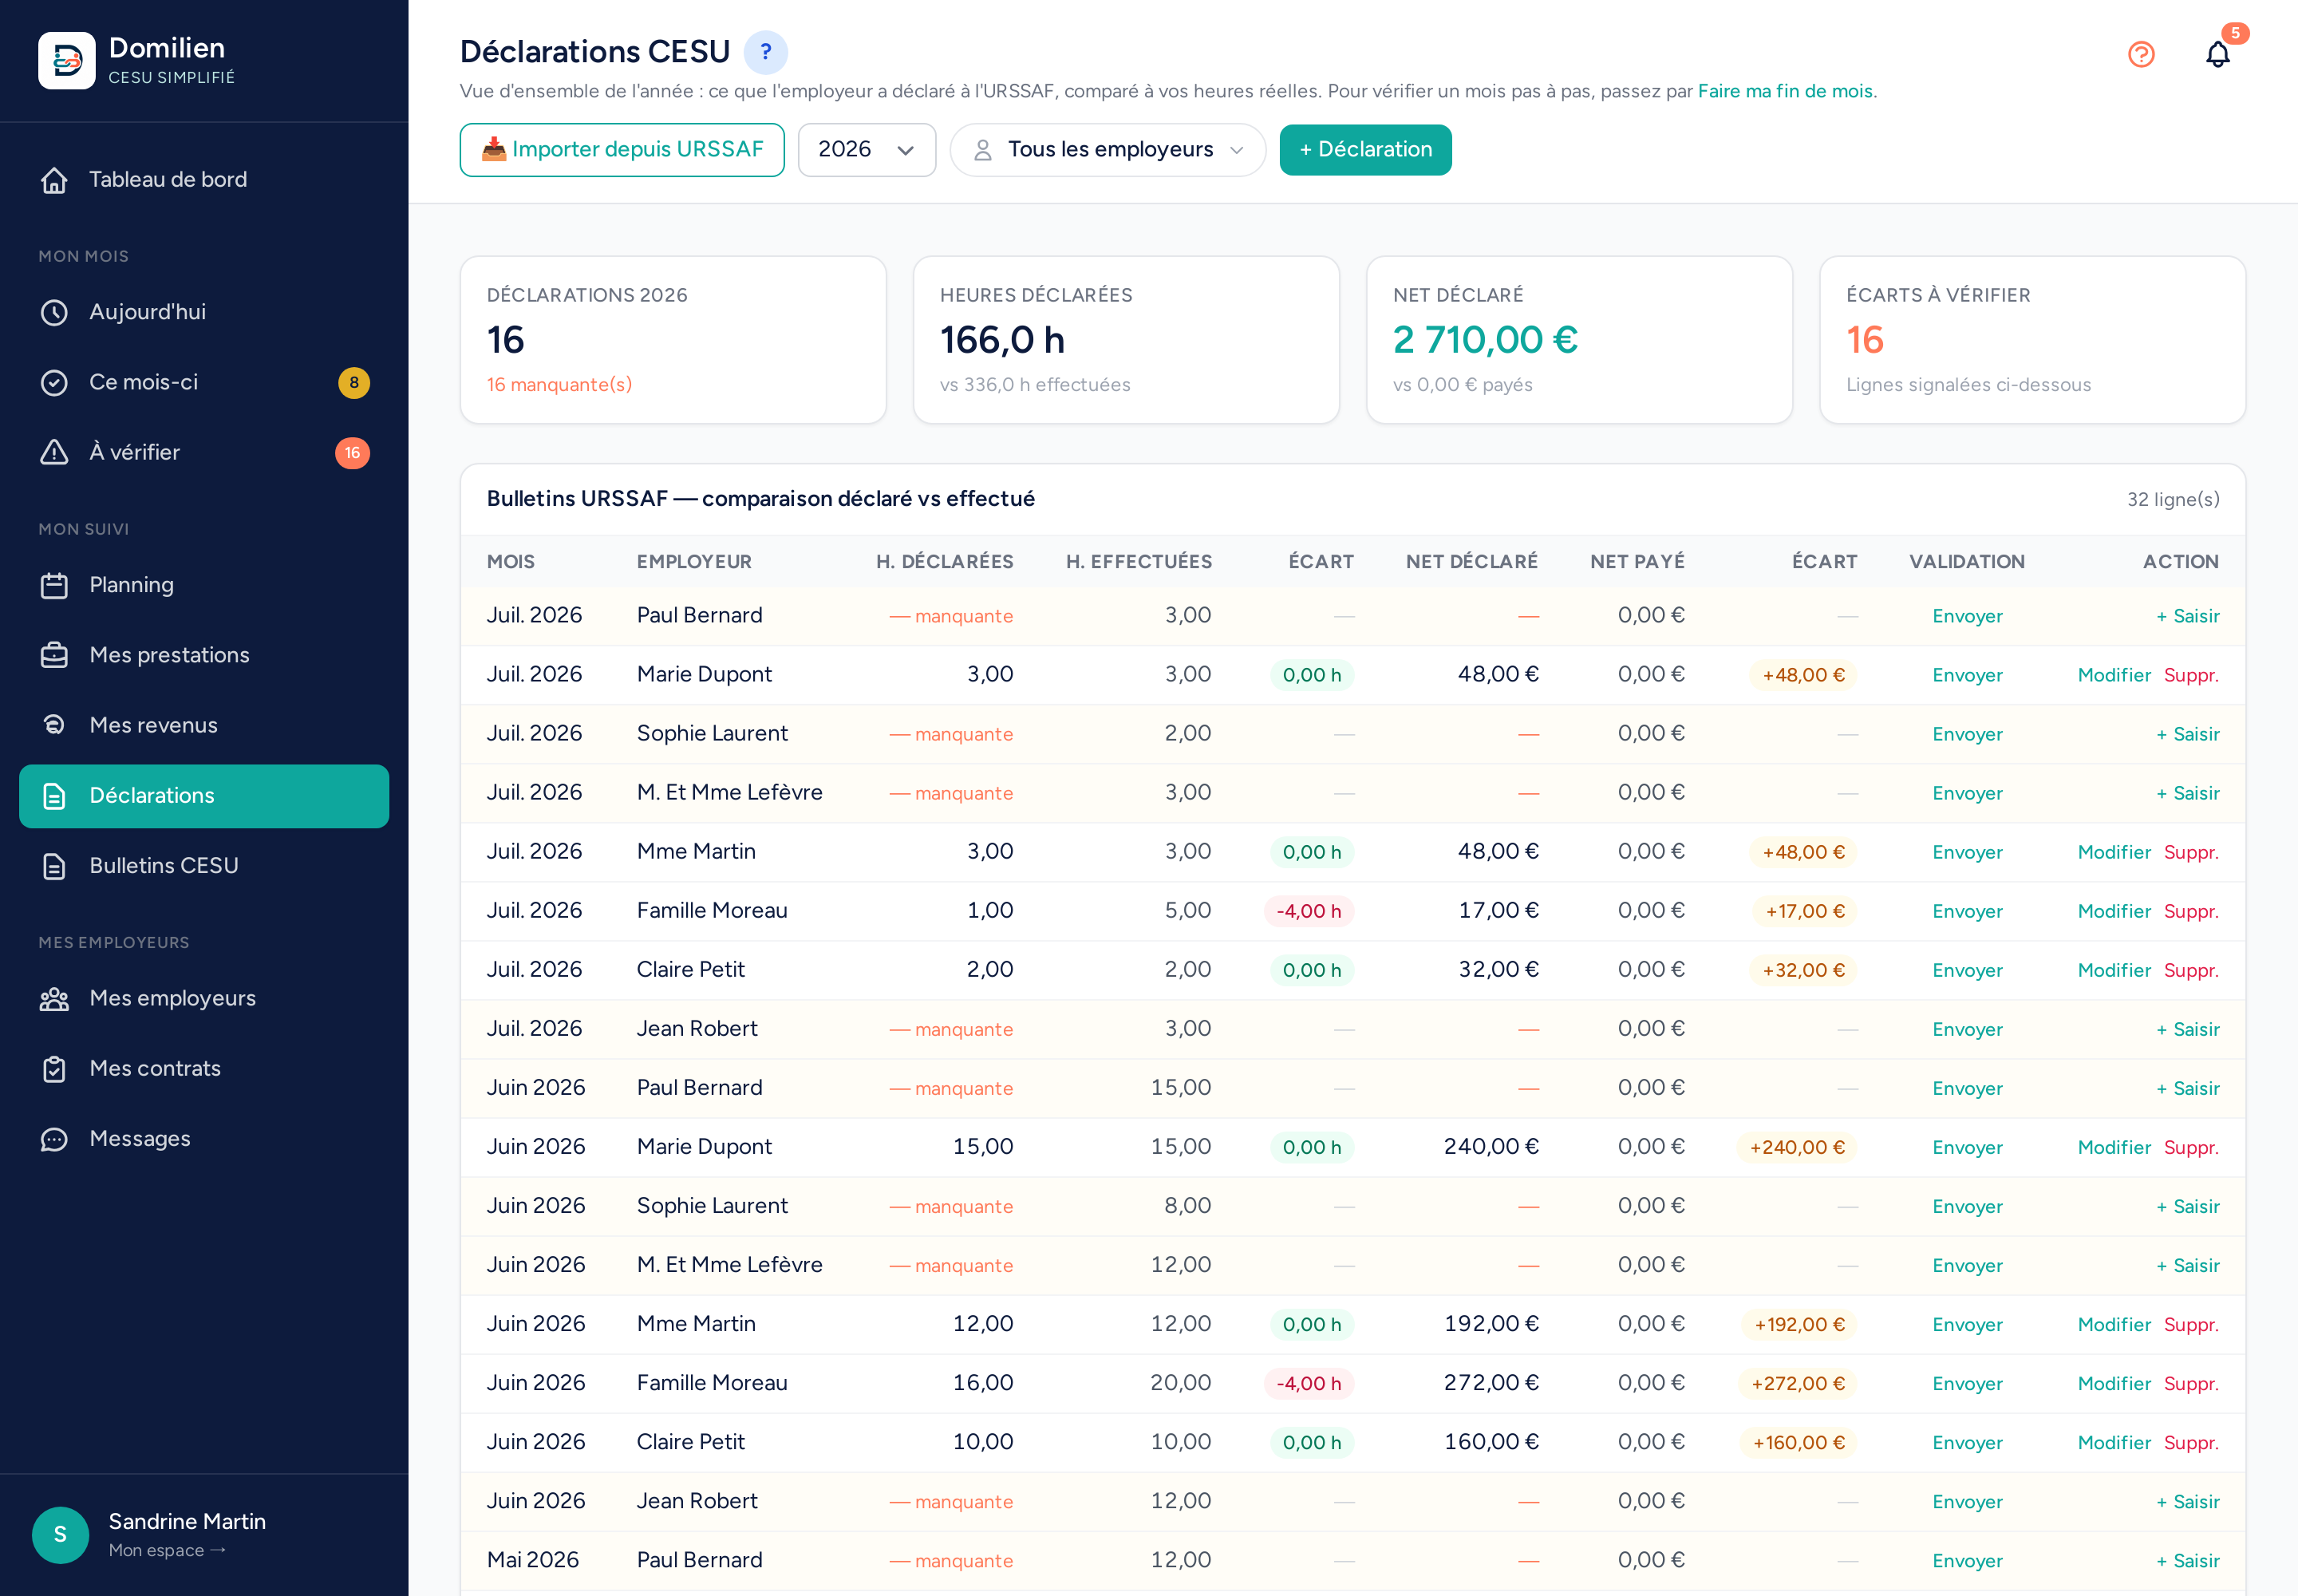Open Tableau de bord home icon
This screenshot has height=1596, width=2298.
pyautogui.click(x=54, y=180)
